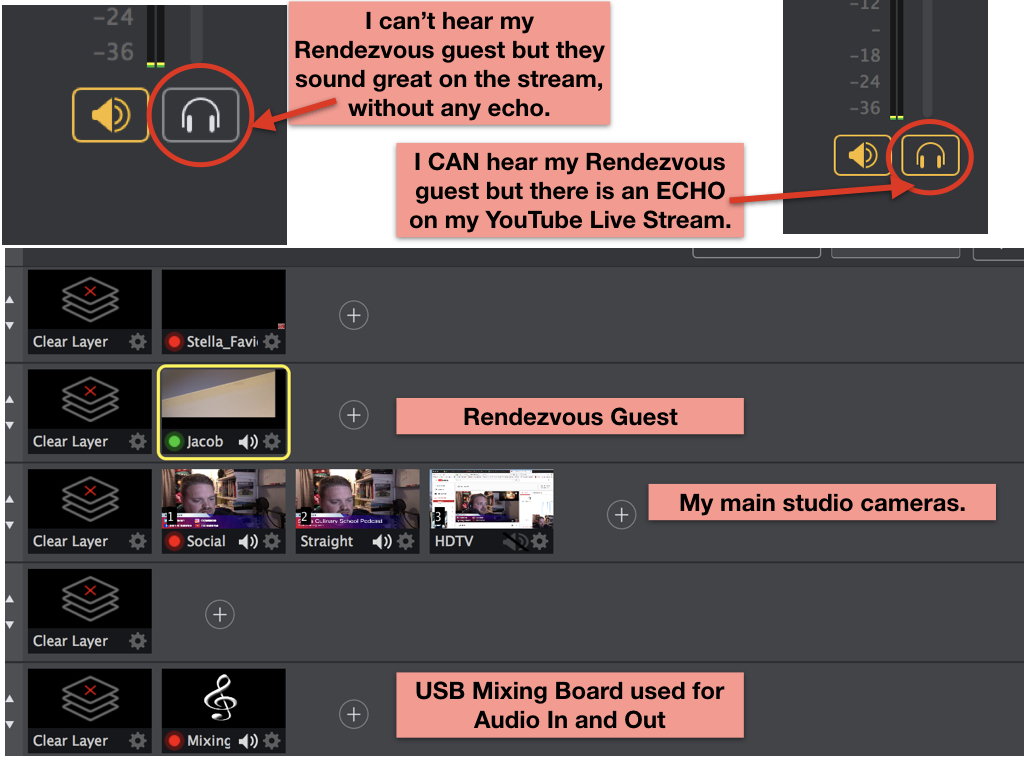The image size is (1024, 768).
Task: Select the speaker output icon on left panel
Action: (110, 113)
